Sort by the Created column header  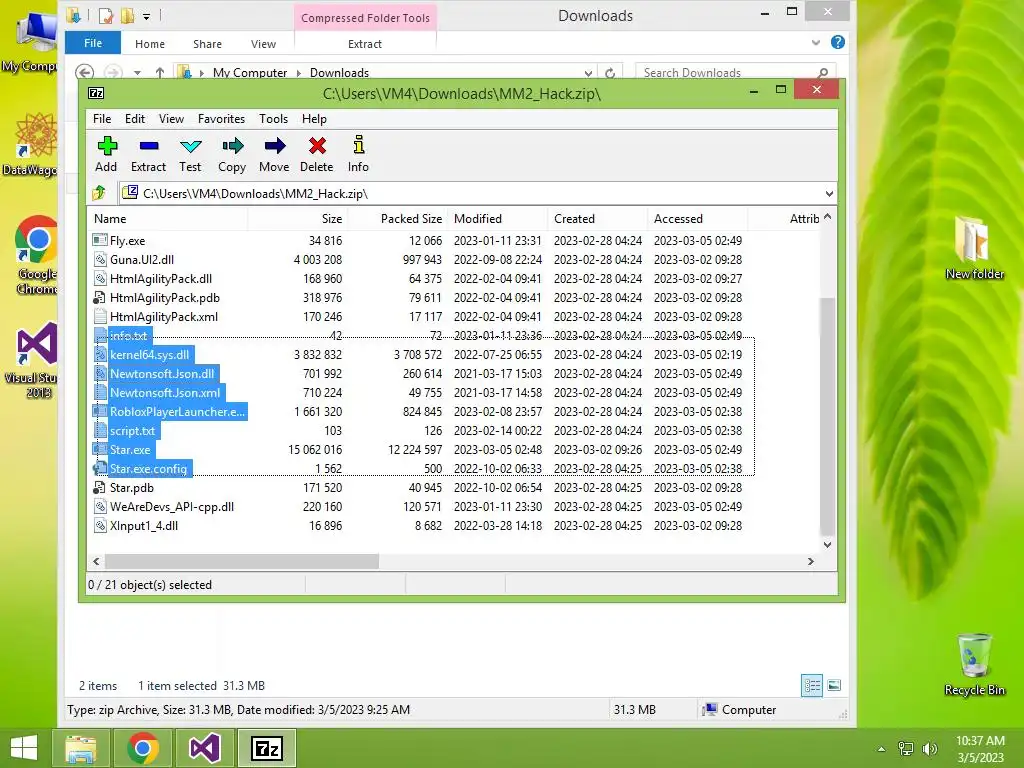click(x=598, y=219)
